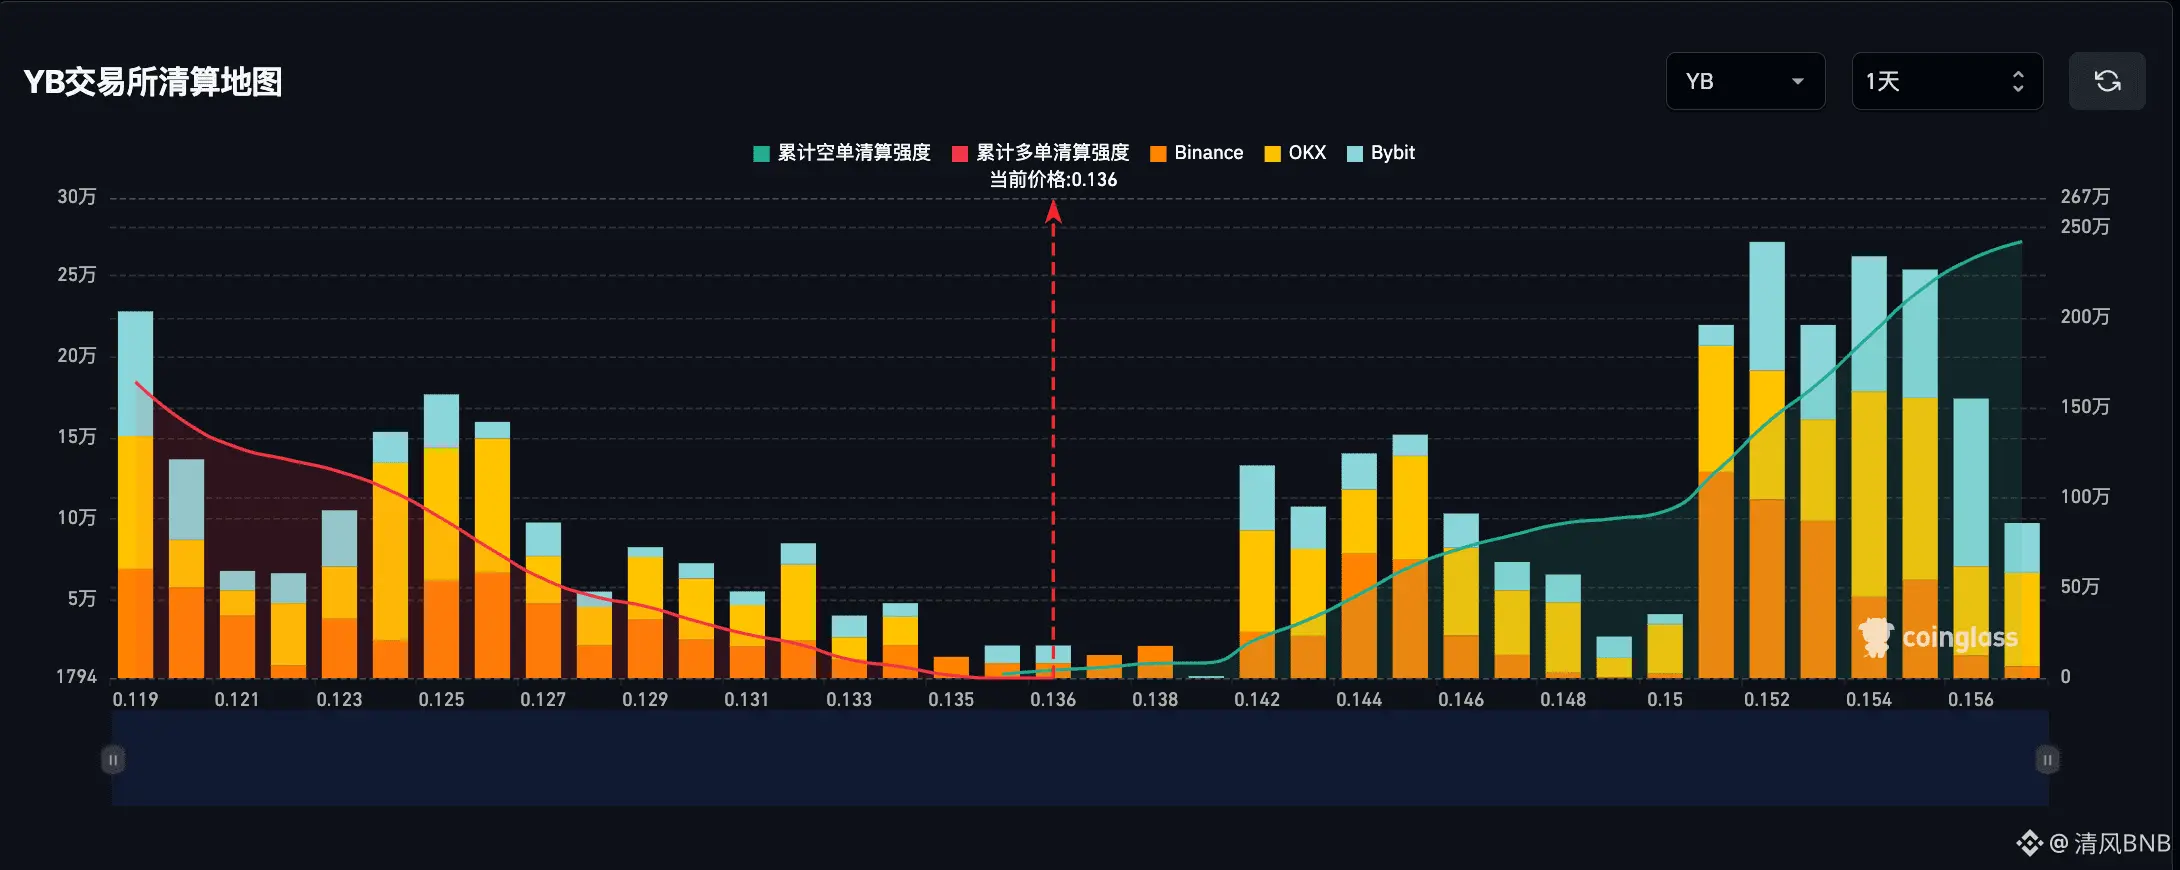Select the stacked bar above price 0.142
This screenshot has width=2180, height=870.
click(x=1257, y=572)
